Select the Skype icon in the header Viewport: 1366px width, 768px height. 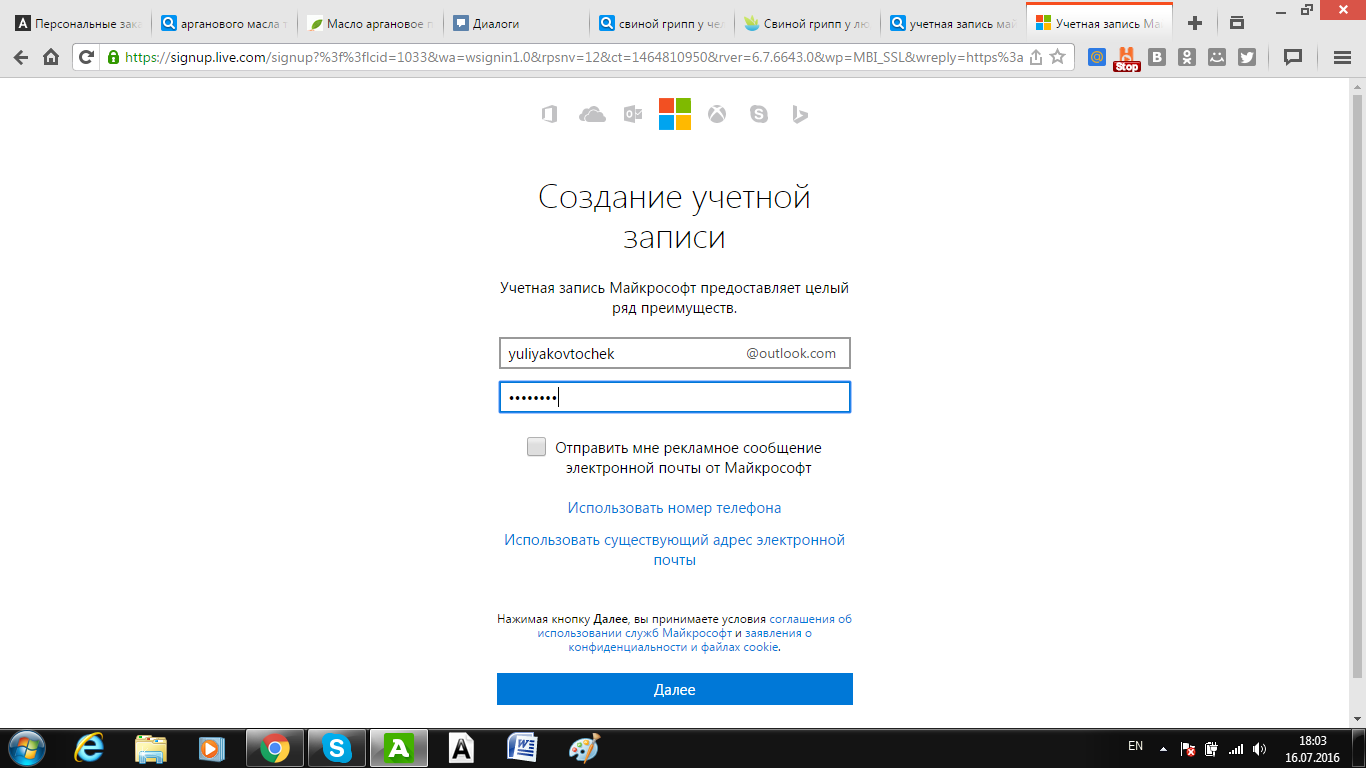[759, 113]
